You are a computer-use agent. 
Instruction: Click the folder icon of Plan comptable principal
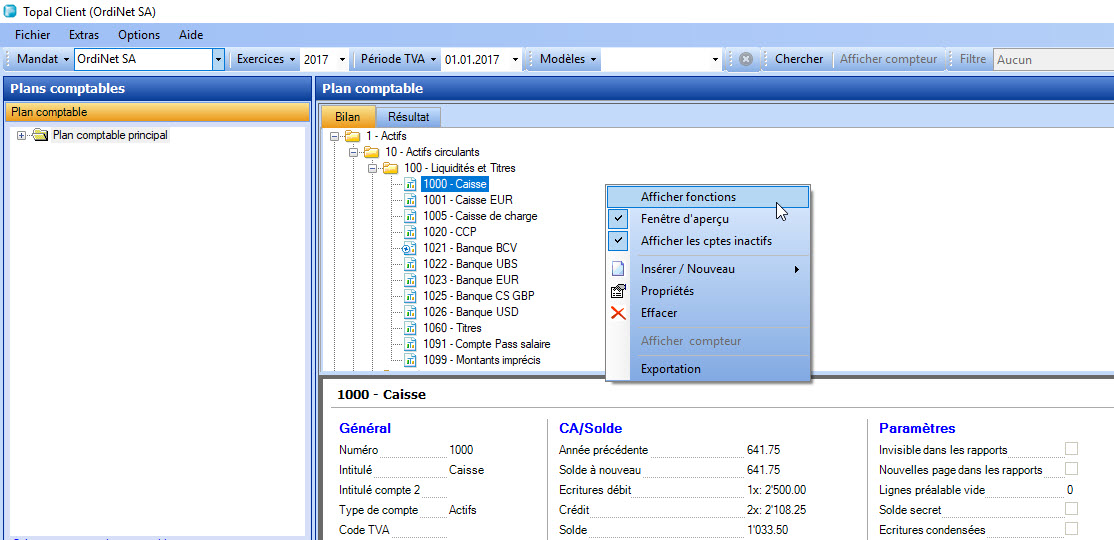pos(40,136)
